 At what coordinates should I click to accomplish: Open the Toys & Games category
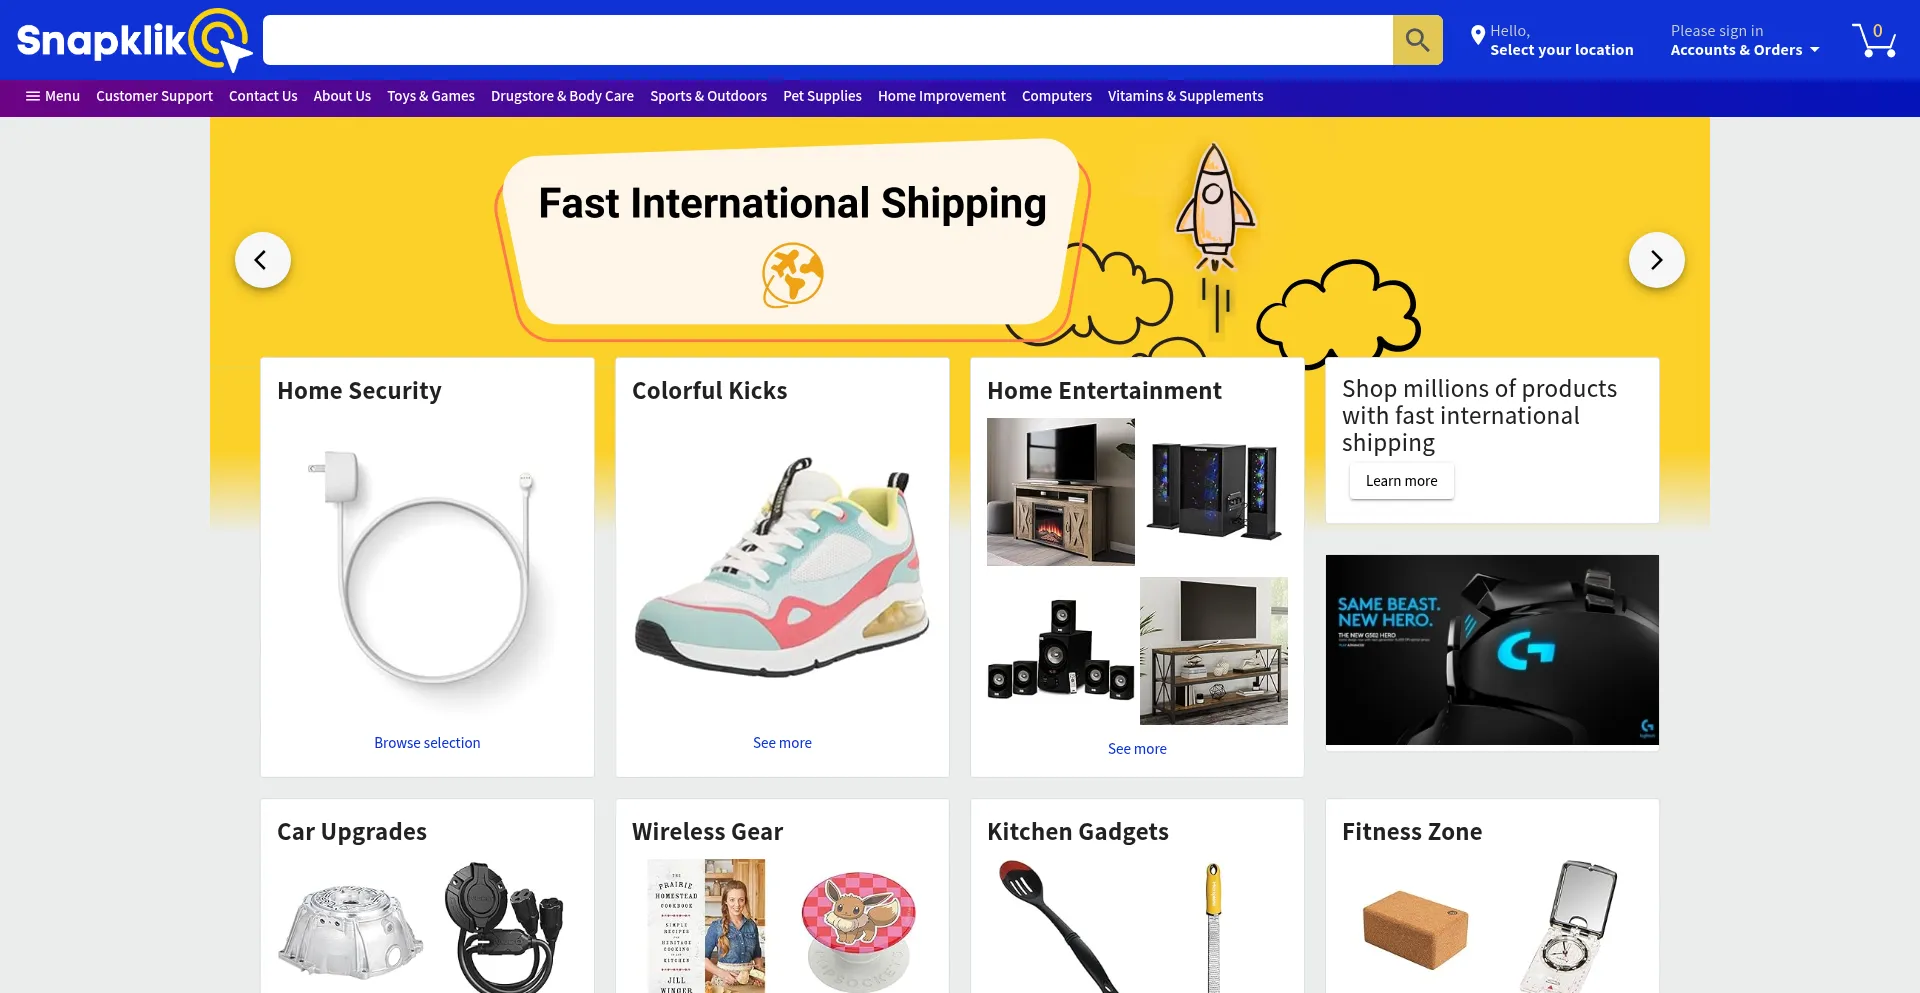click(x=431, y=96)
